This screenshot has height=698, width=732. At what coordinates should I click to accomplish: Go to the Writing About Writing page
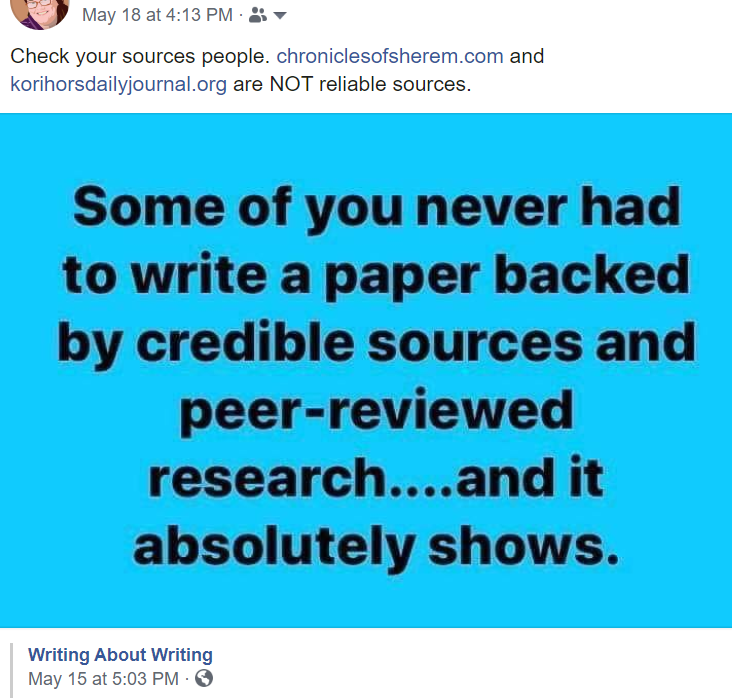[x=120, y=655]
